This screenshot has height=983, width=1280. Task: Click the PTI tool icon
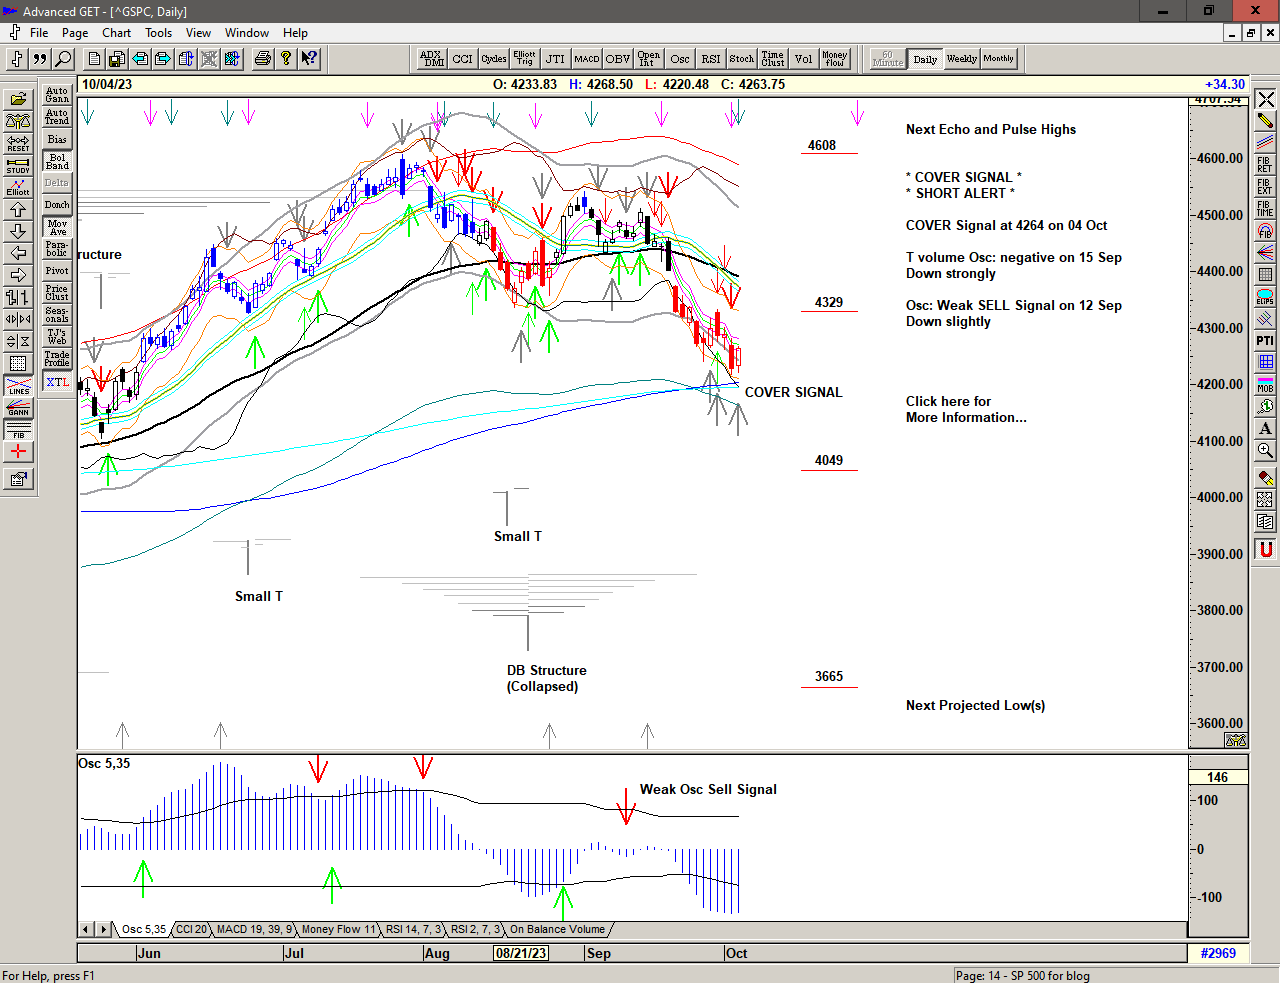pos(1265,340)
